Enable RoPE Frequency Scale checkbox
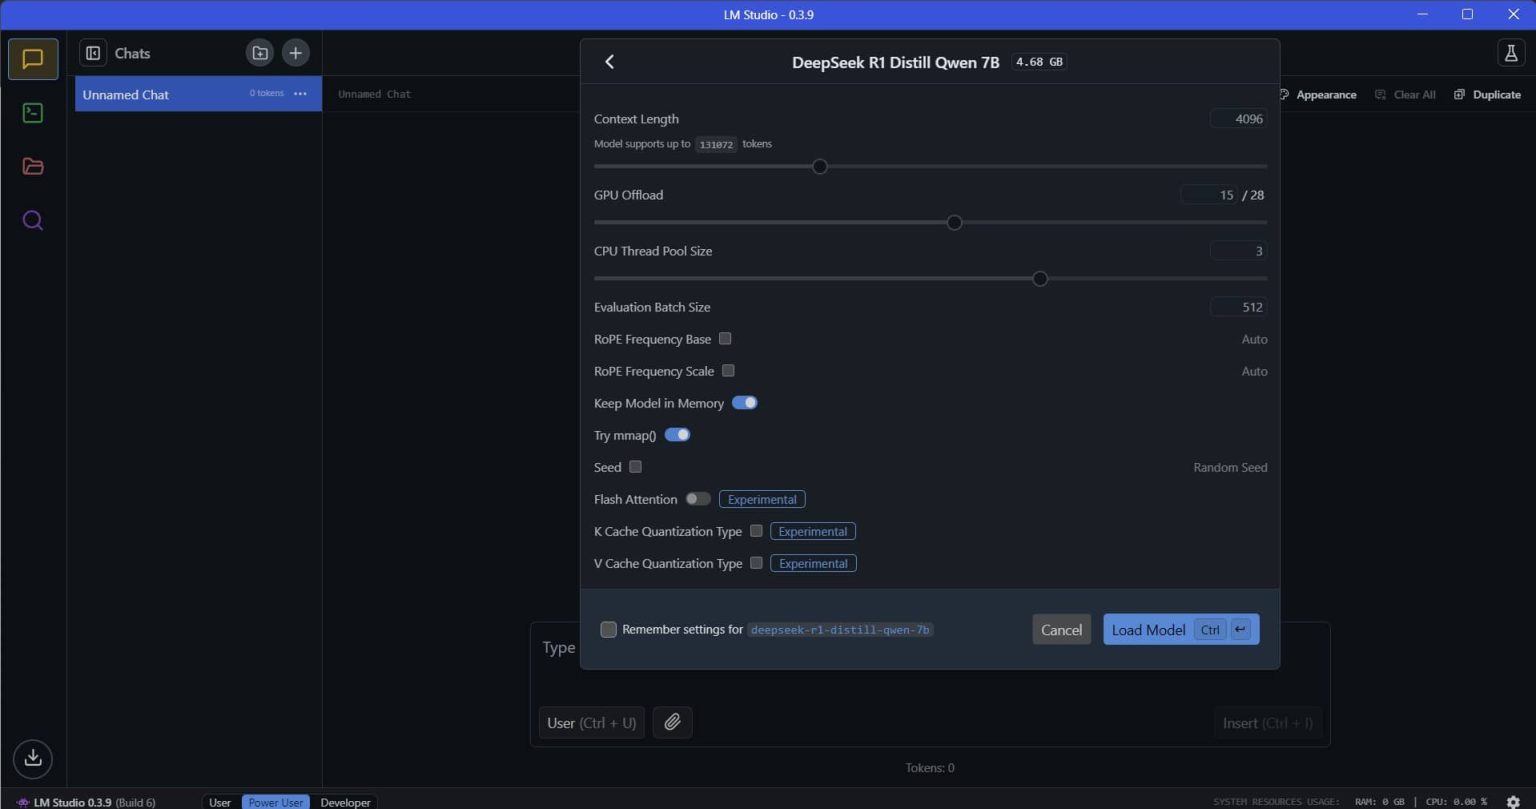This screenshot has height=809, width=1536. click(728, 371)
